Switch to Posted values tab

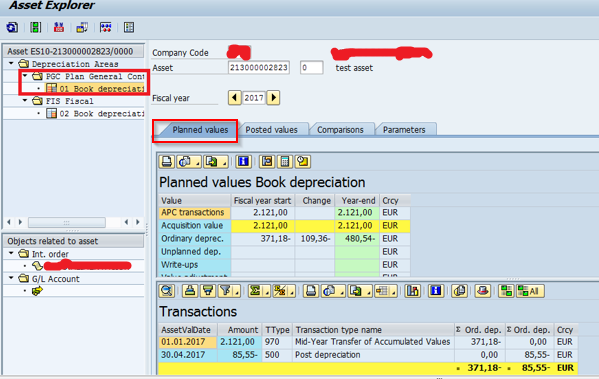271,130
